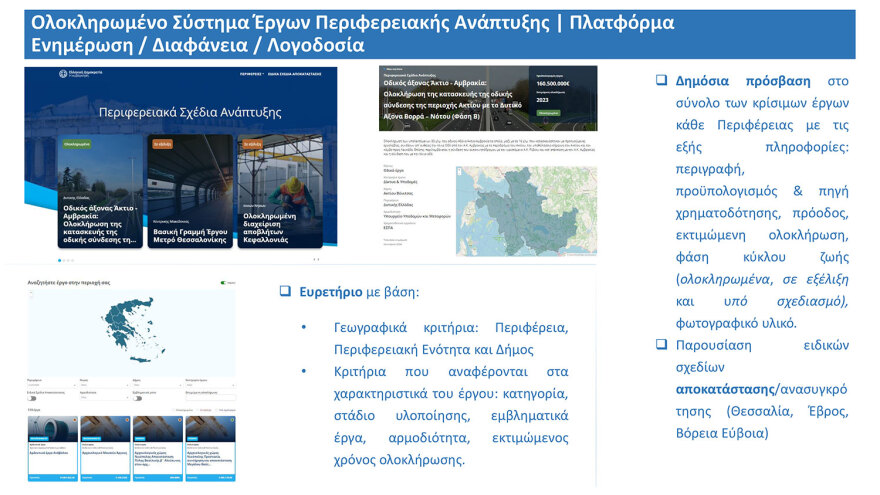Click orange status badge on Κεφαλλονιάς waste card
This screenshot has height=495, width=880.
(252, 144)
